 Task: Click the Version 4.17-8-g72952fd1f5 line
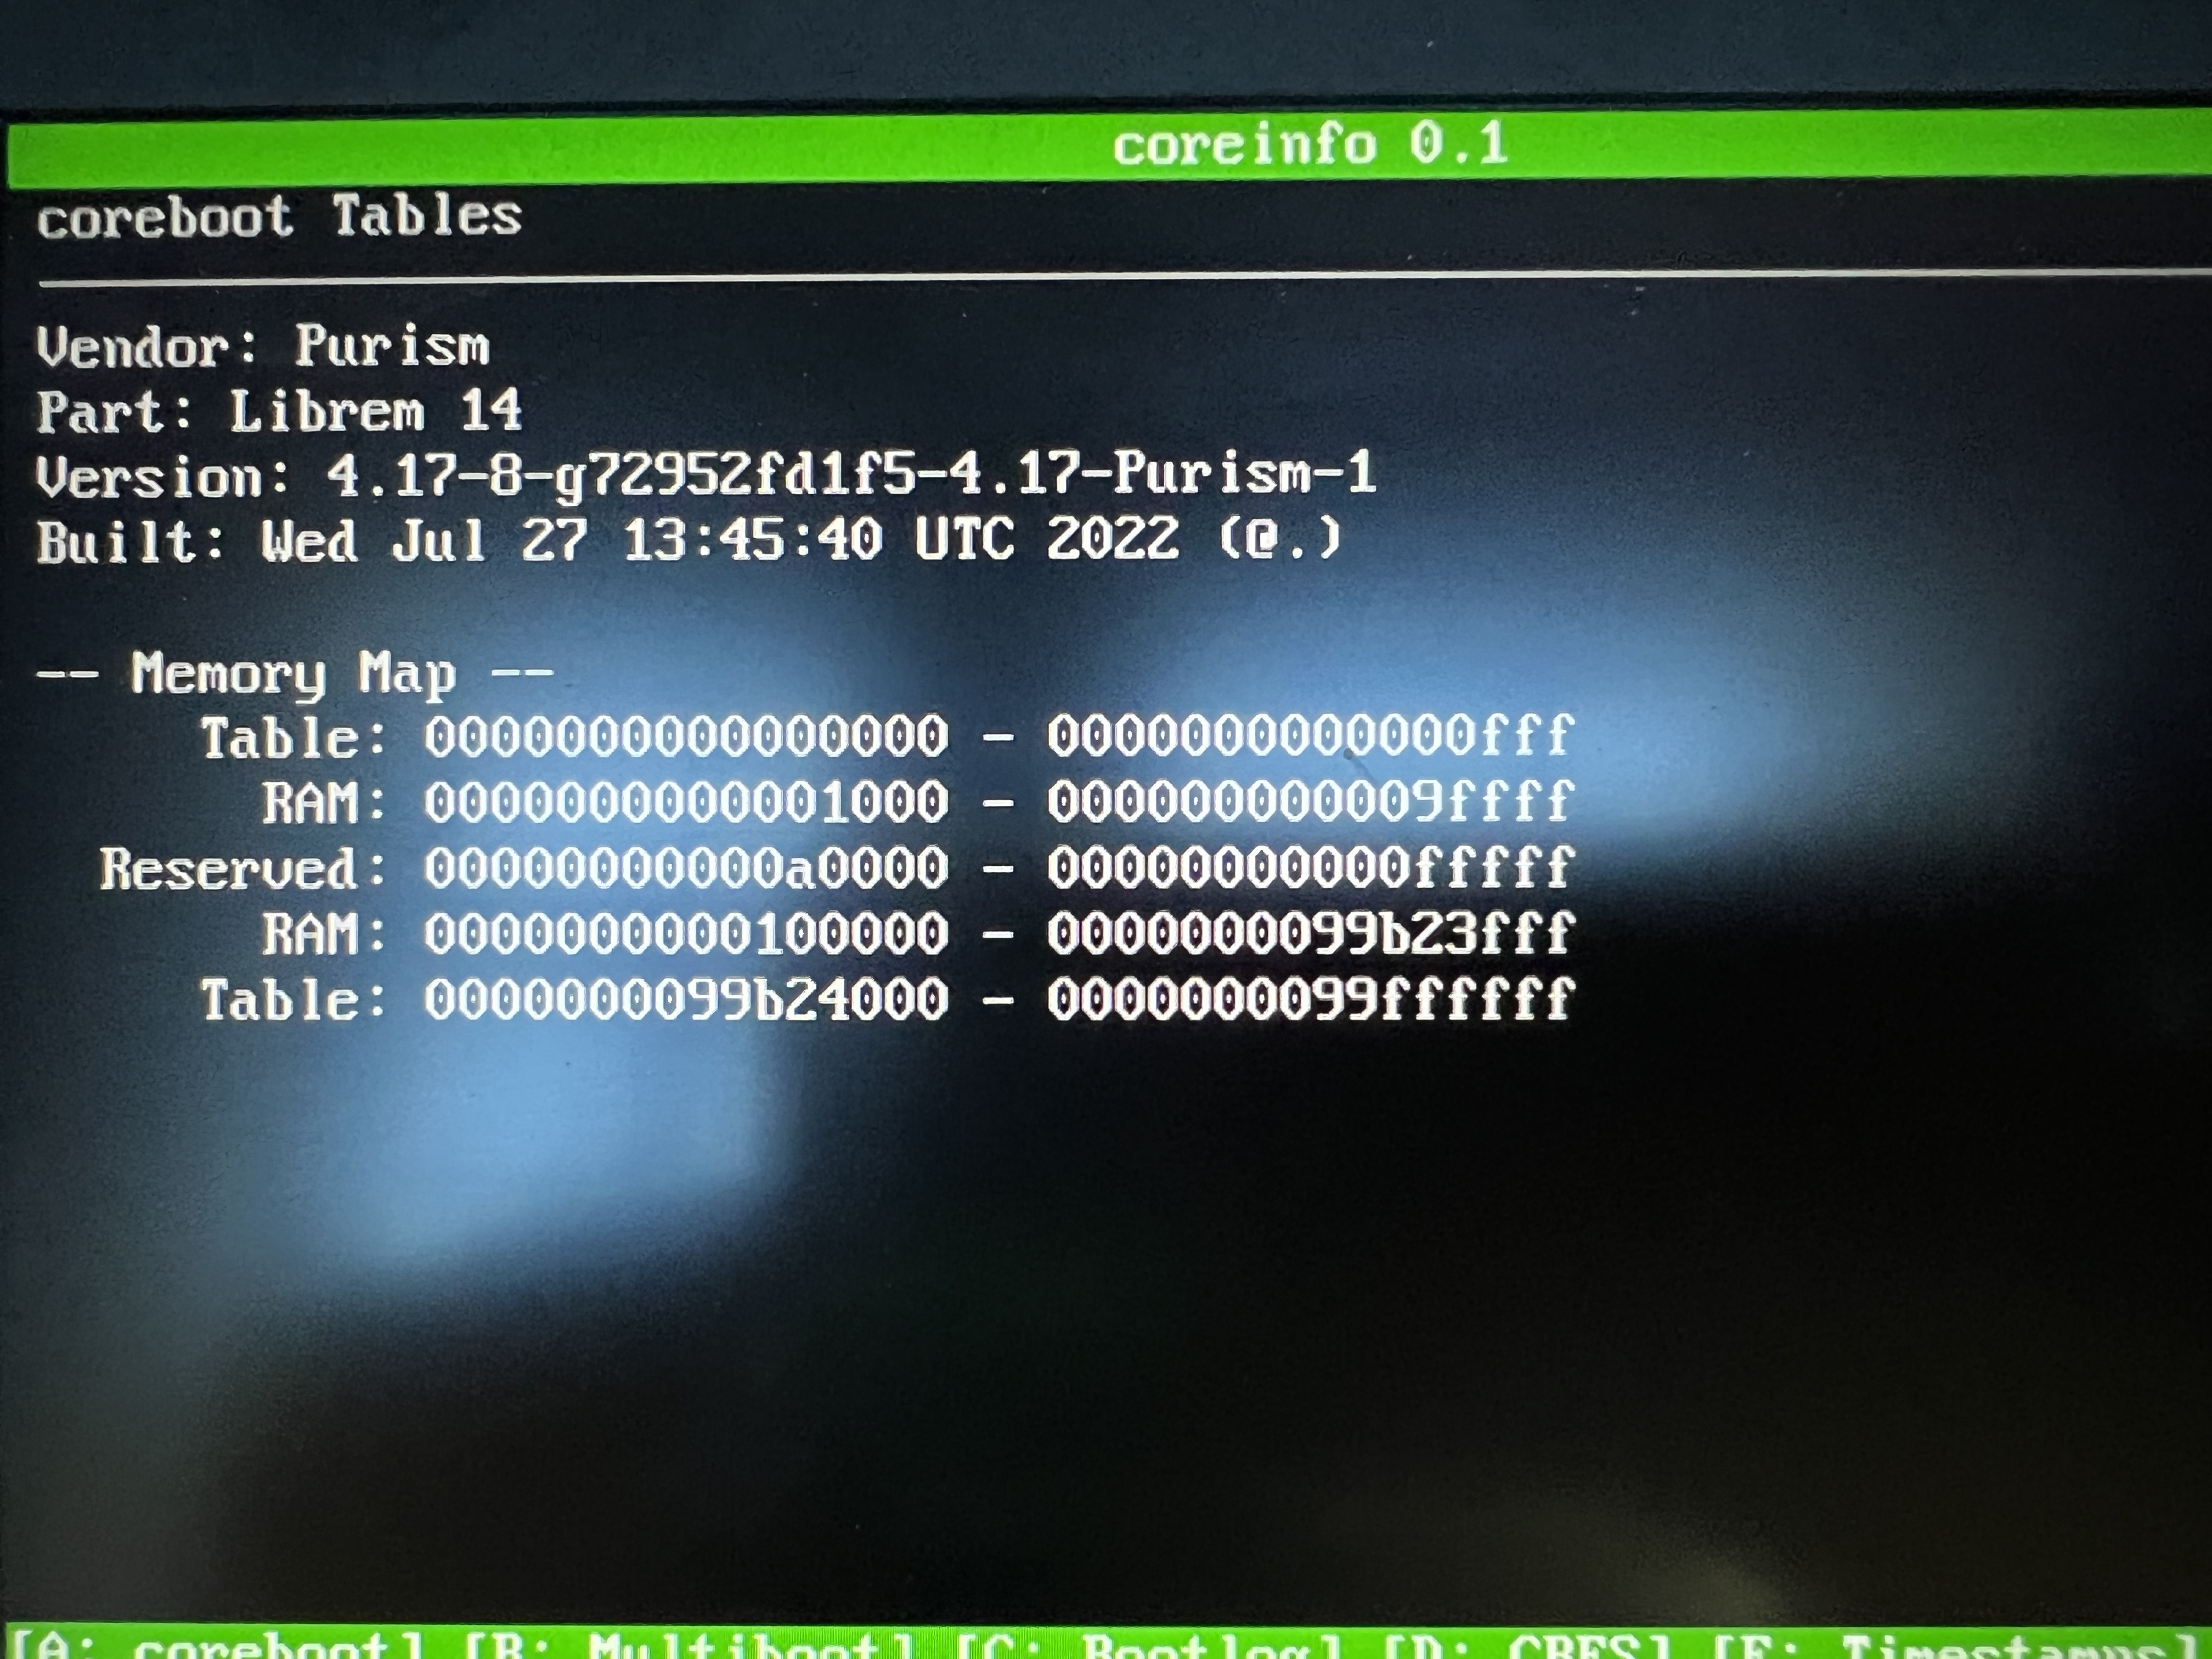tap(706, 474)
